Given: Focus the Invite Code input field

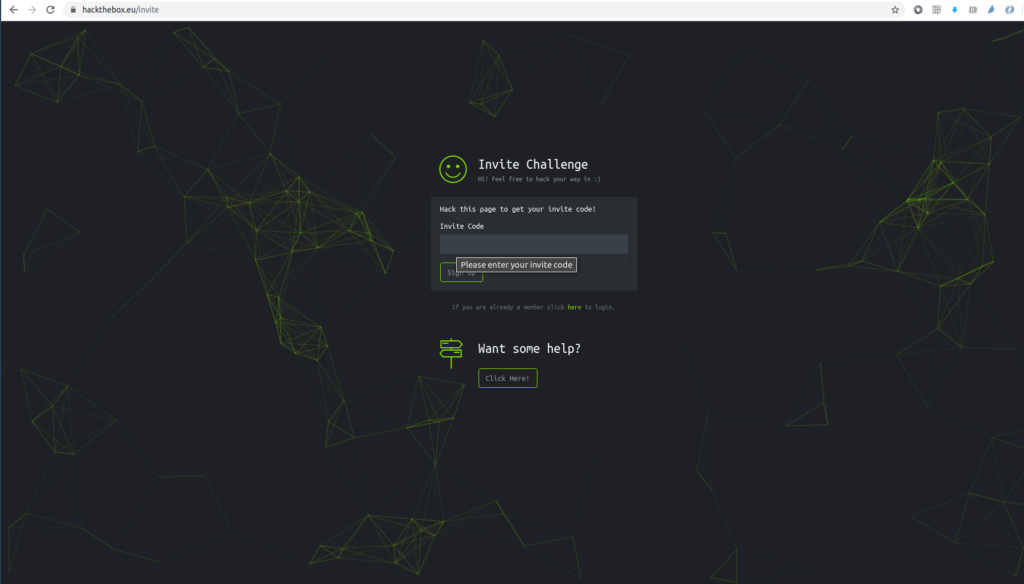Looking at the screenshot, I should [x=534, y=244].
